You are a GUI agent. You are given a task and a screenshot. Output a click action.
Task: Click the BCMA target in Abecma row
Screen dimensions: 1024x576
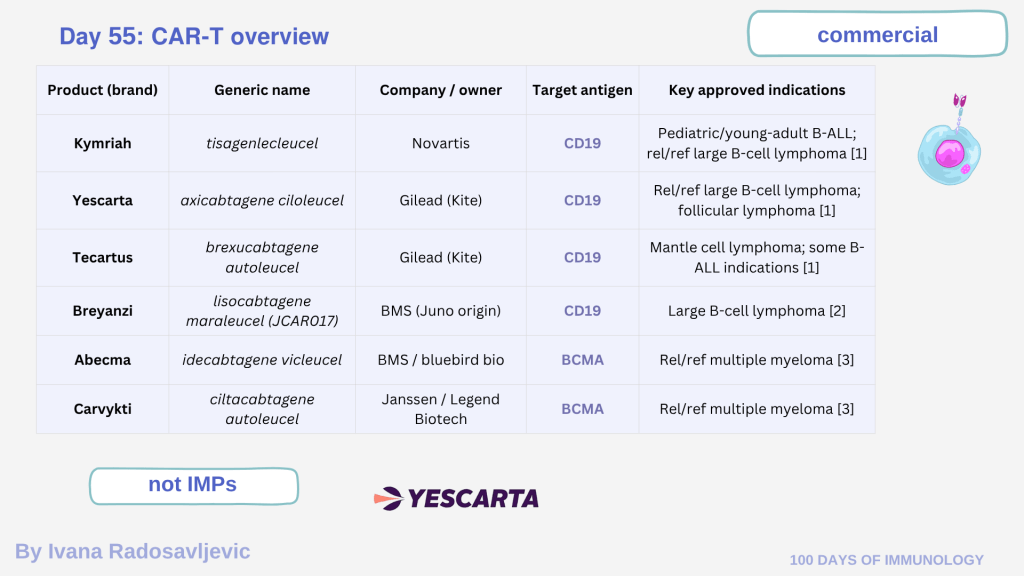(x=582, y=359)
